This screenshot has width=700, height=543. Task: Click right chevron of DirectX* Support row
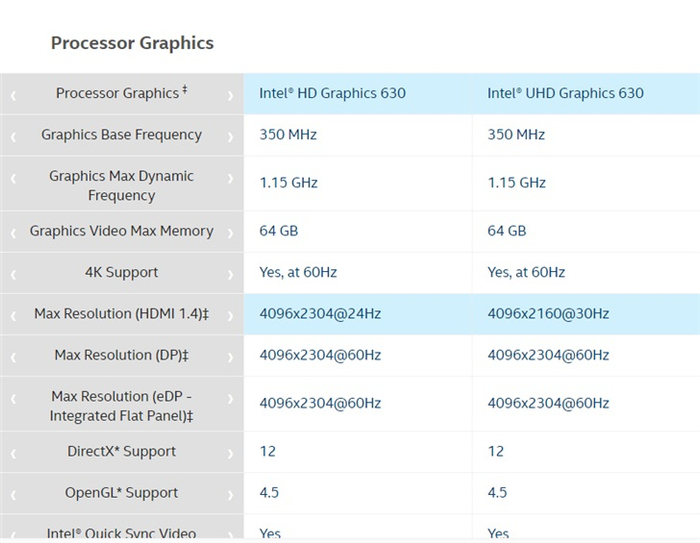click(x=230, y=452)
